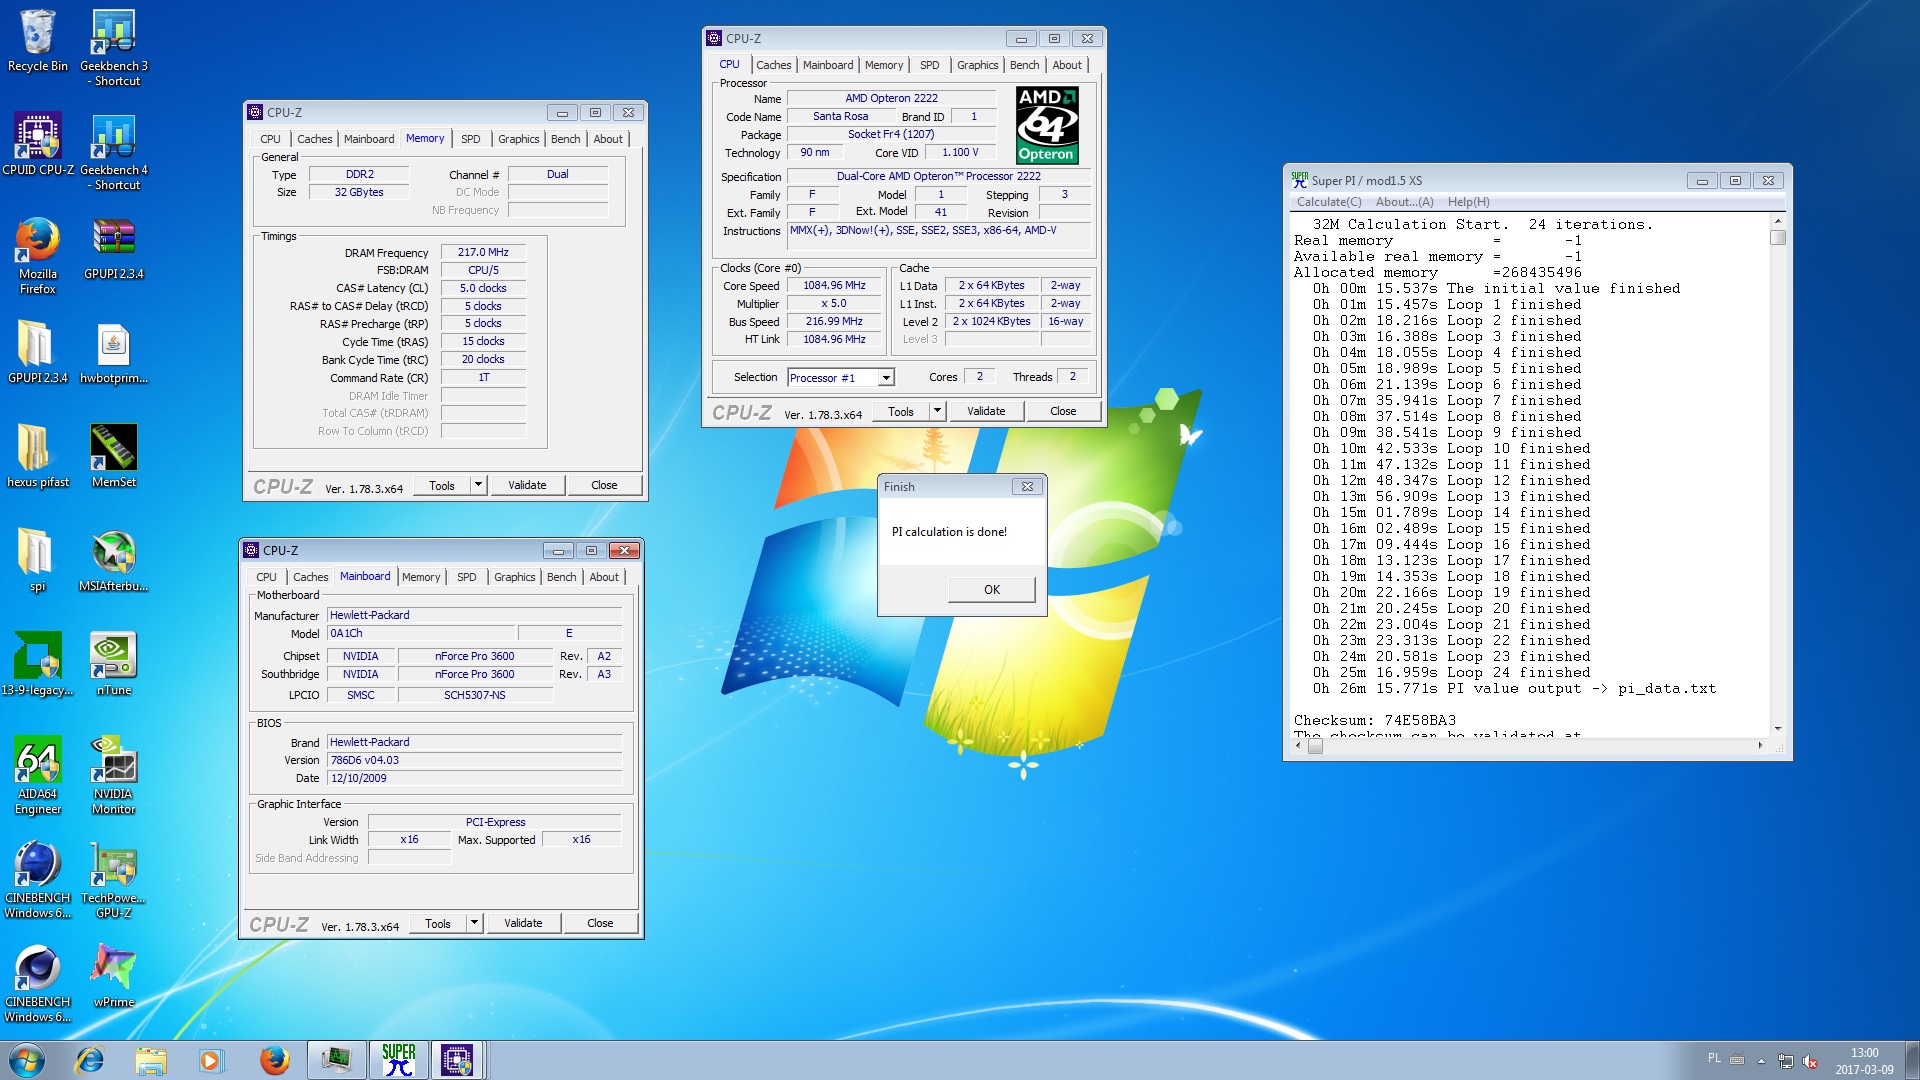Click Super PI horizontal scrollbar right arrow
Screen dimensions: 1920x1080
(x=1760, y=746)
